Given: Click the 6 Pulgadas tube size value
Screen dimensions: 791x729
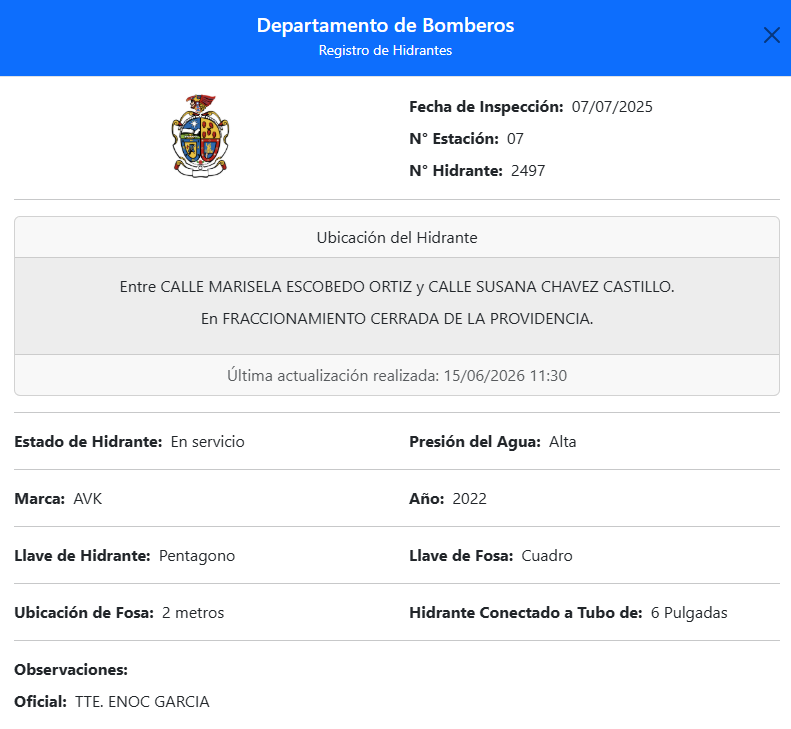Looking at the screenshot, I should click(x=689, y=613).
